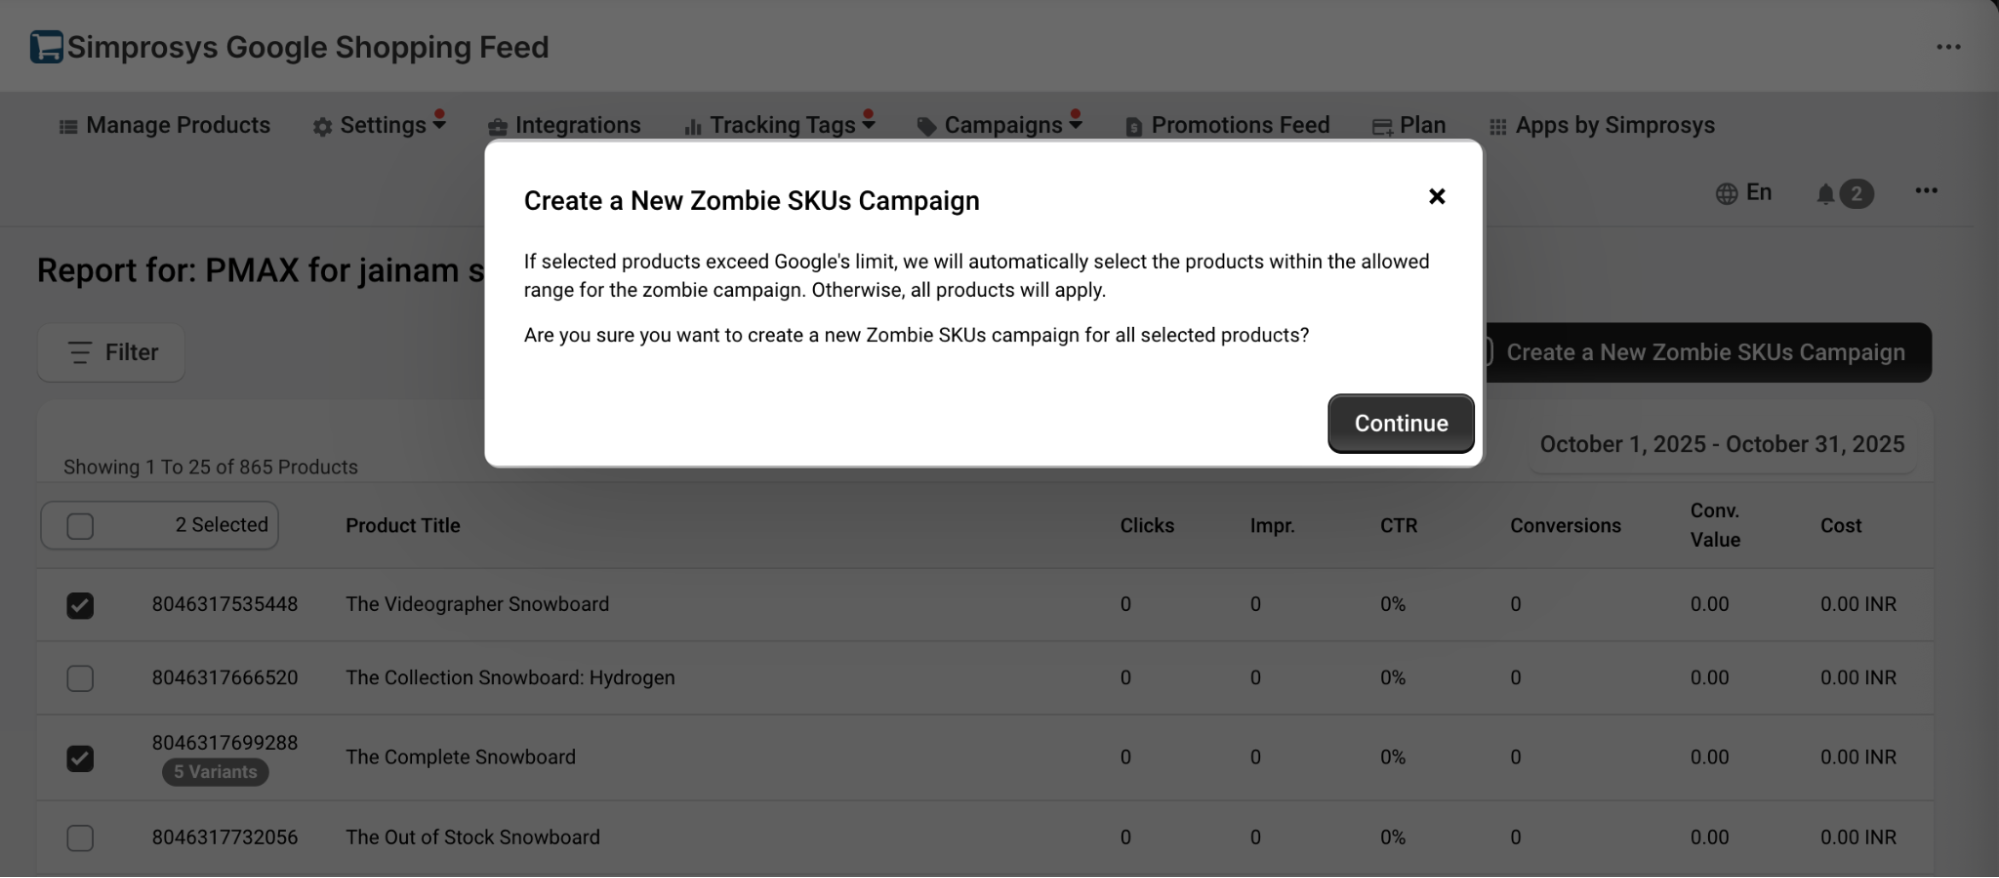The height and width of the screenshot is (878, 1999).
Task: Open the three-dots menu beside notifications
Action: click(1926, 191)
